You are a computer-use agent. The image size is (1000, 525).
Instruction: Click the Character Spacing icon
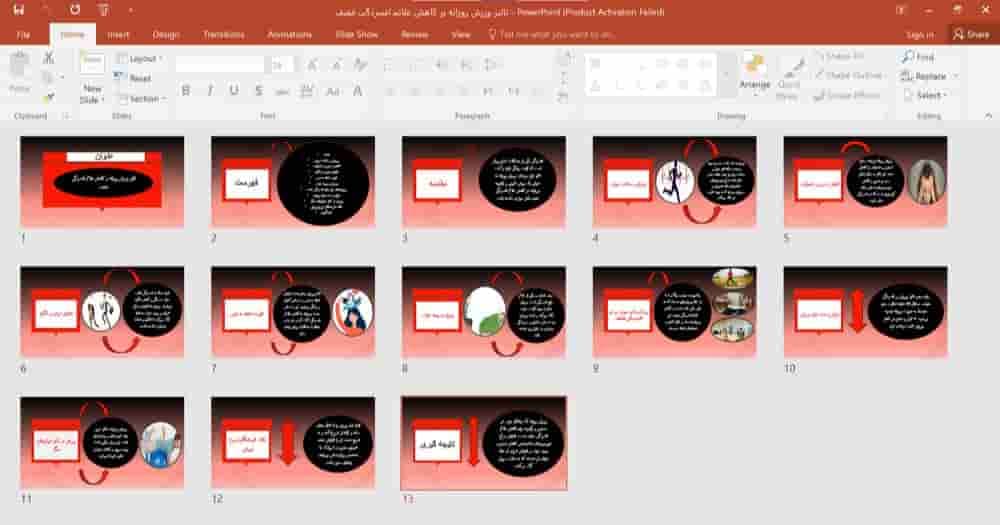(x=307, y=91)
